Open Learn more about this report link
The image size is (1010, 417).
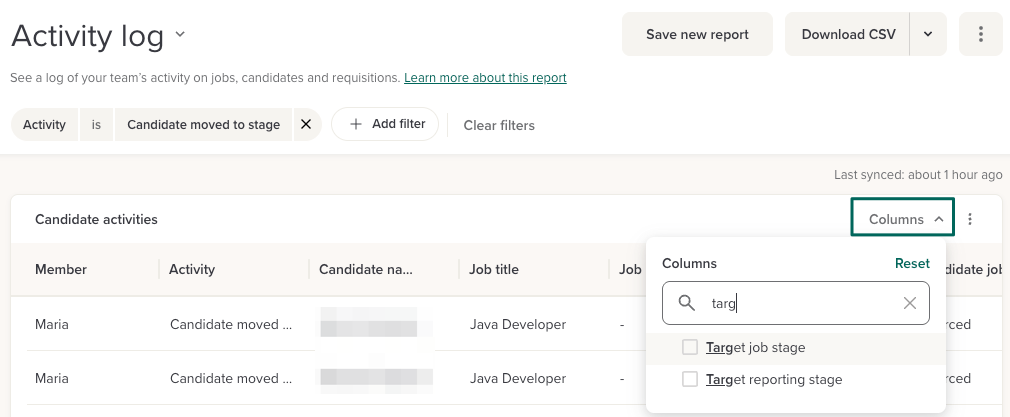point(485,77)
